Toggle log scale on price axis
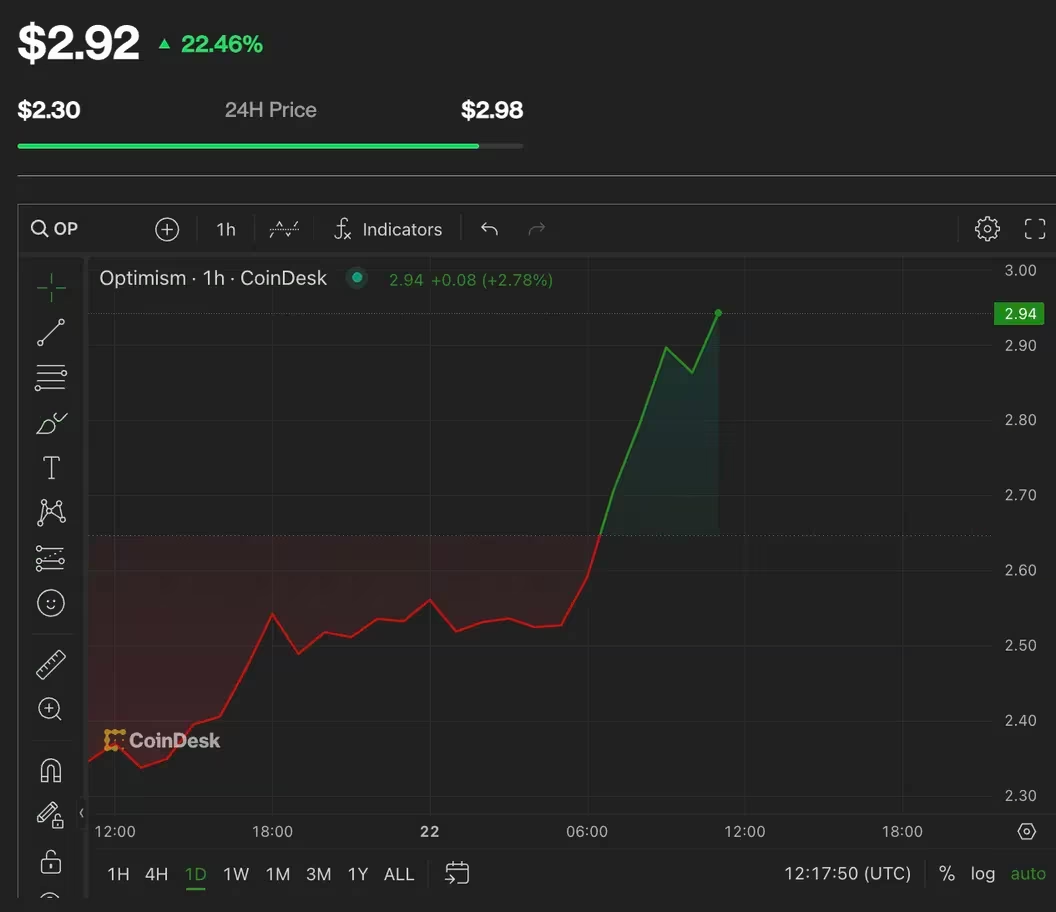 tap(982, 874)
